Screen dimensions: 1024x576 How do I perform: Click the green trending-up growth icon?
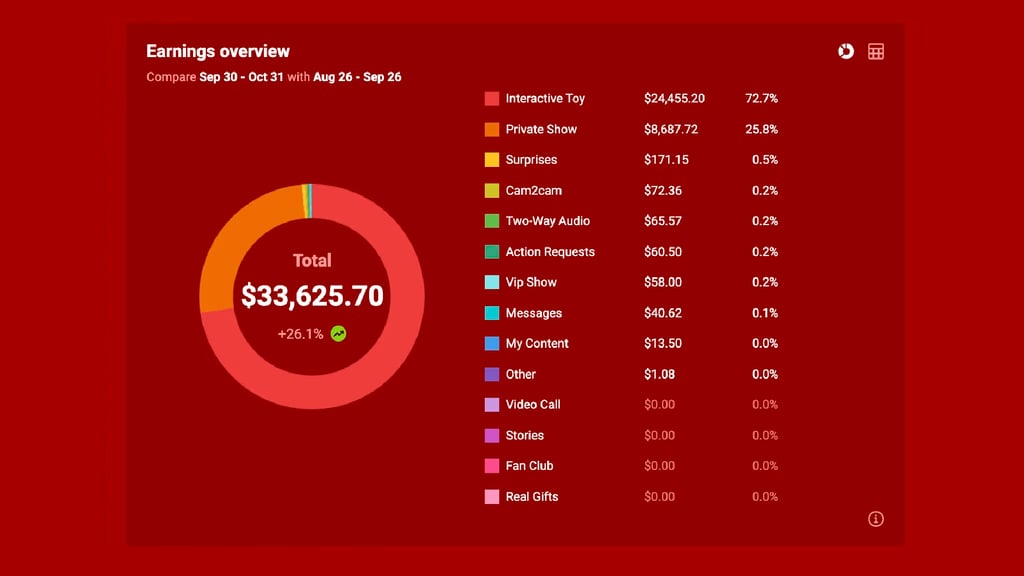(x=339, y=334)
